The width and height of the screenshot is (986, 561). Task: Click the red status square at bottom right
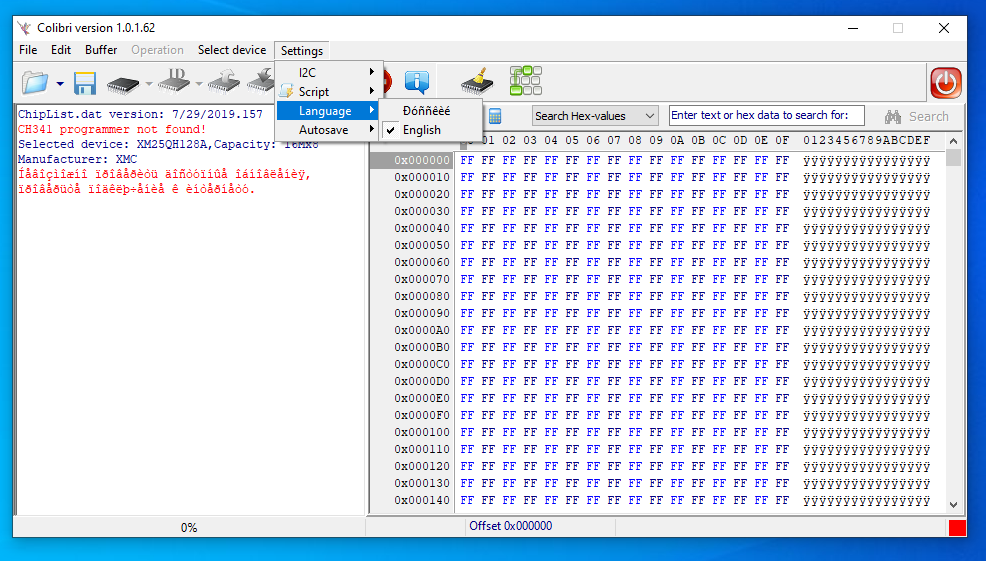click(x=957, y=527)
